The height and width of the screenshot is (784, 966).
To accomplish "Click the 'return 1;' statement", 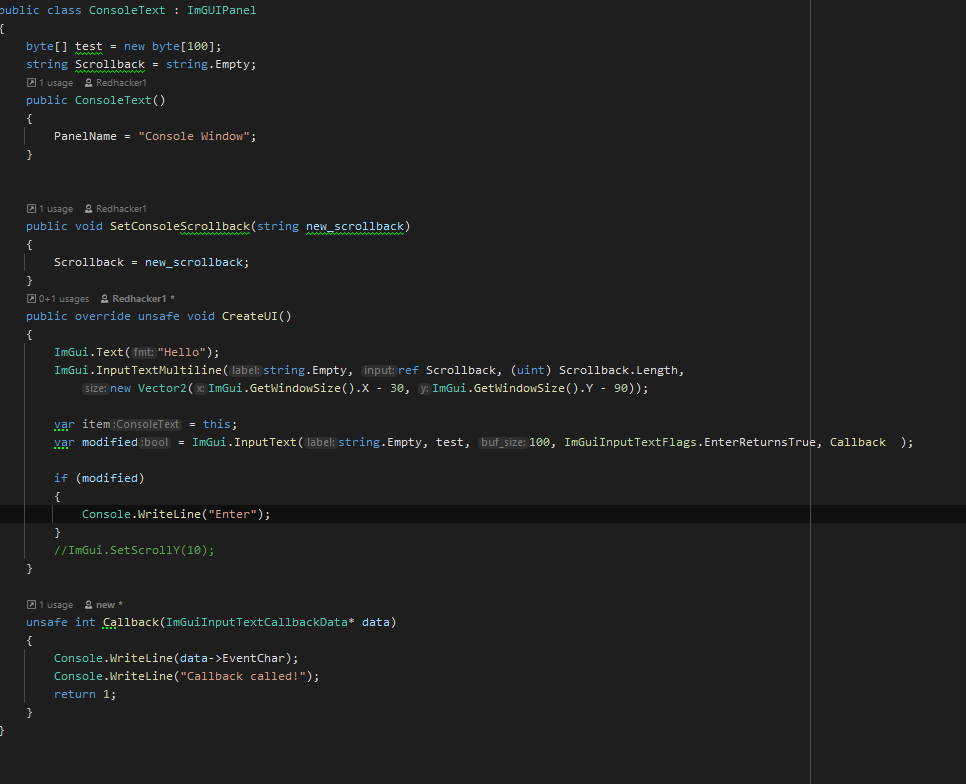I will [85, 694].
